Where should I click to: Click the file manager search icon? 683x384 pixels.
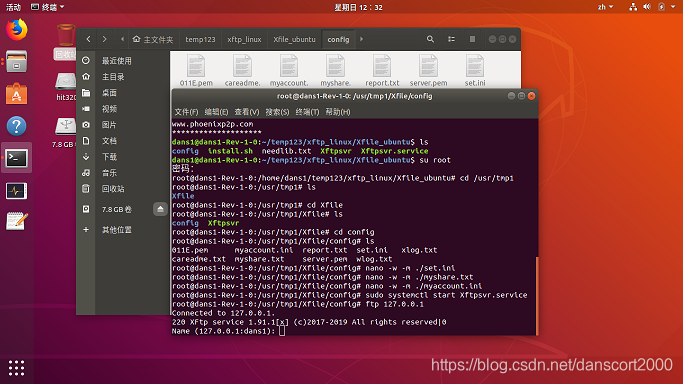[x=430, y=39]
